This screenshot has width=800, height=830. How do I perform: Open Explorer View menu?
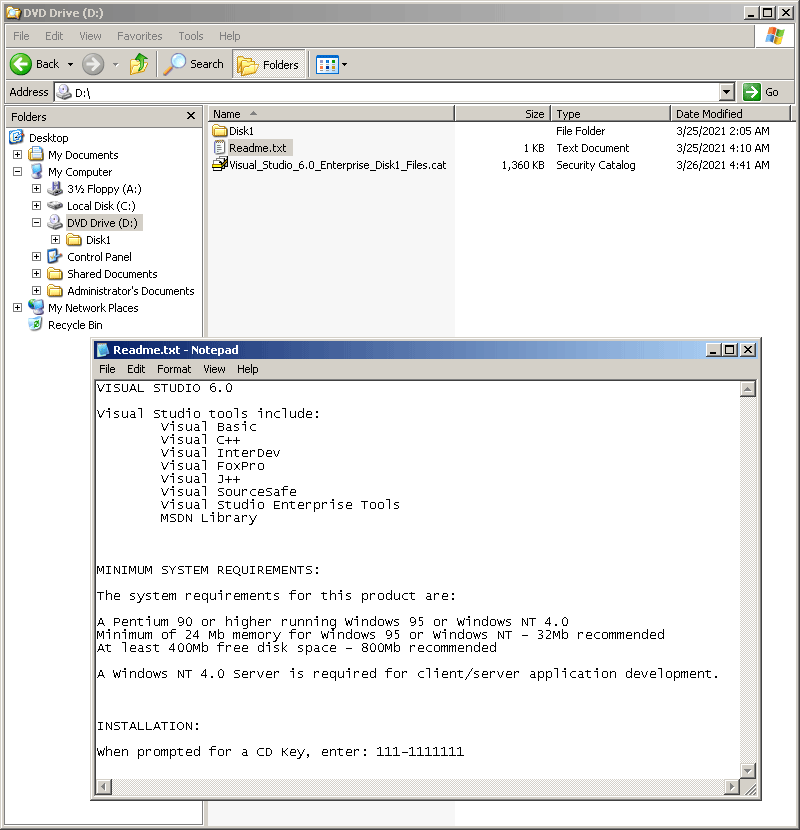coord(91,36)
